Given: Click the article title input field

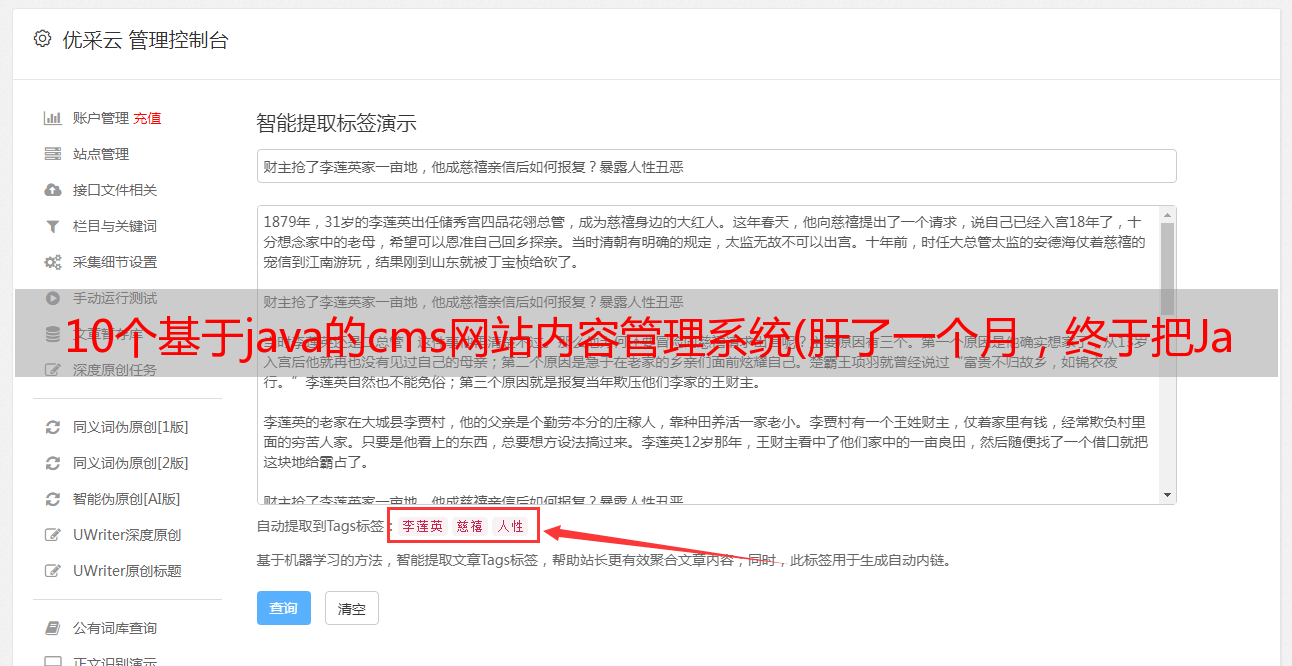Looking at the screenshot, I should pyautogui.click(x=716, y=166).
